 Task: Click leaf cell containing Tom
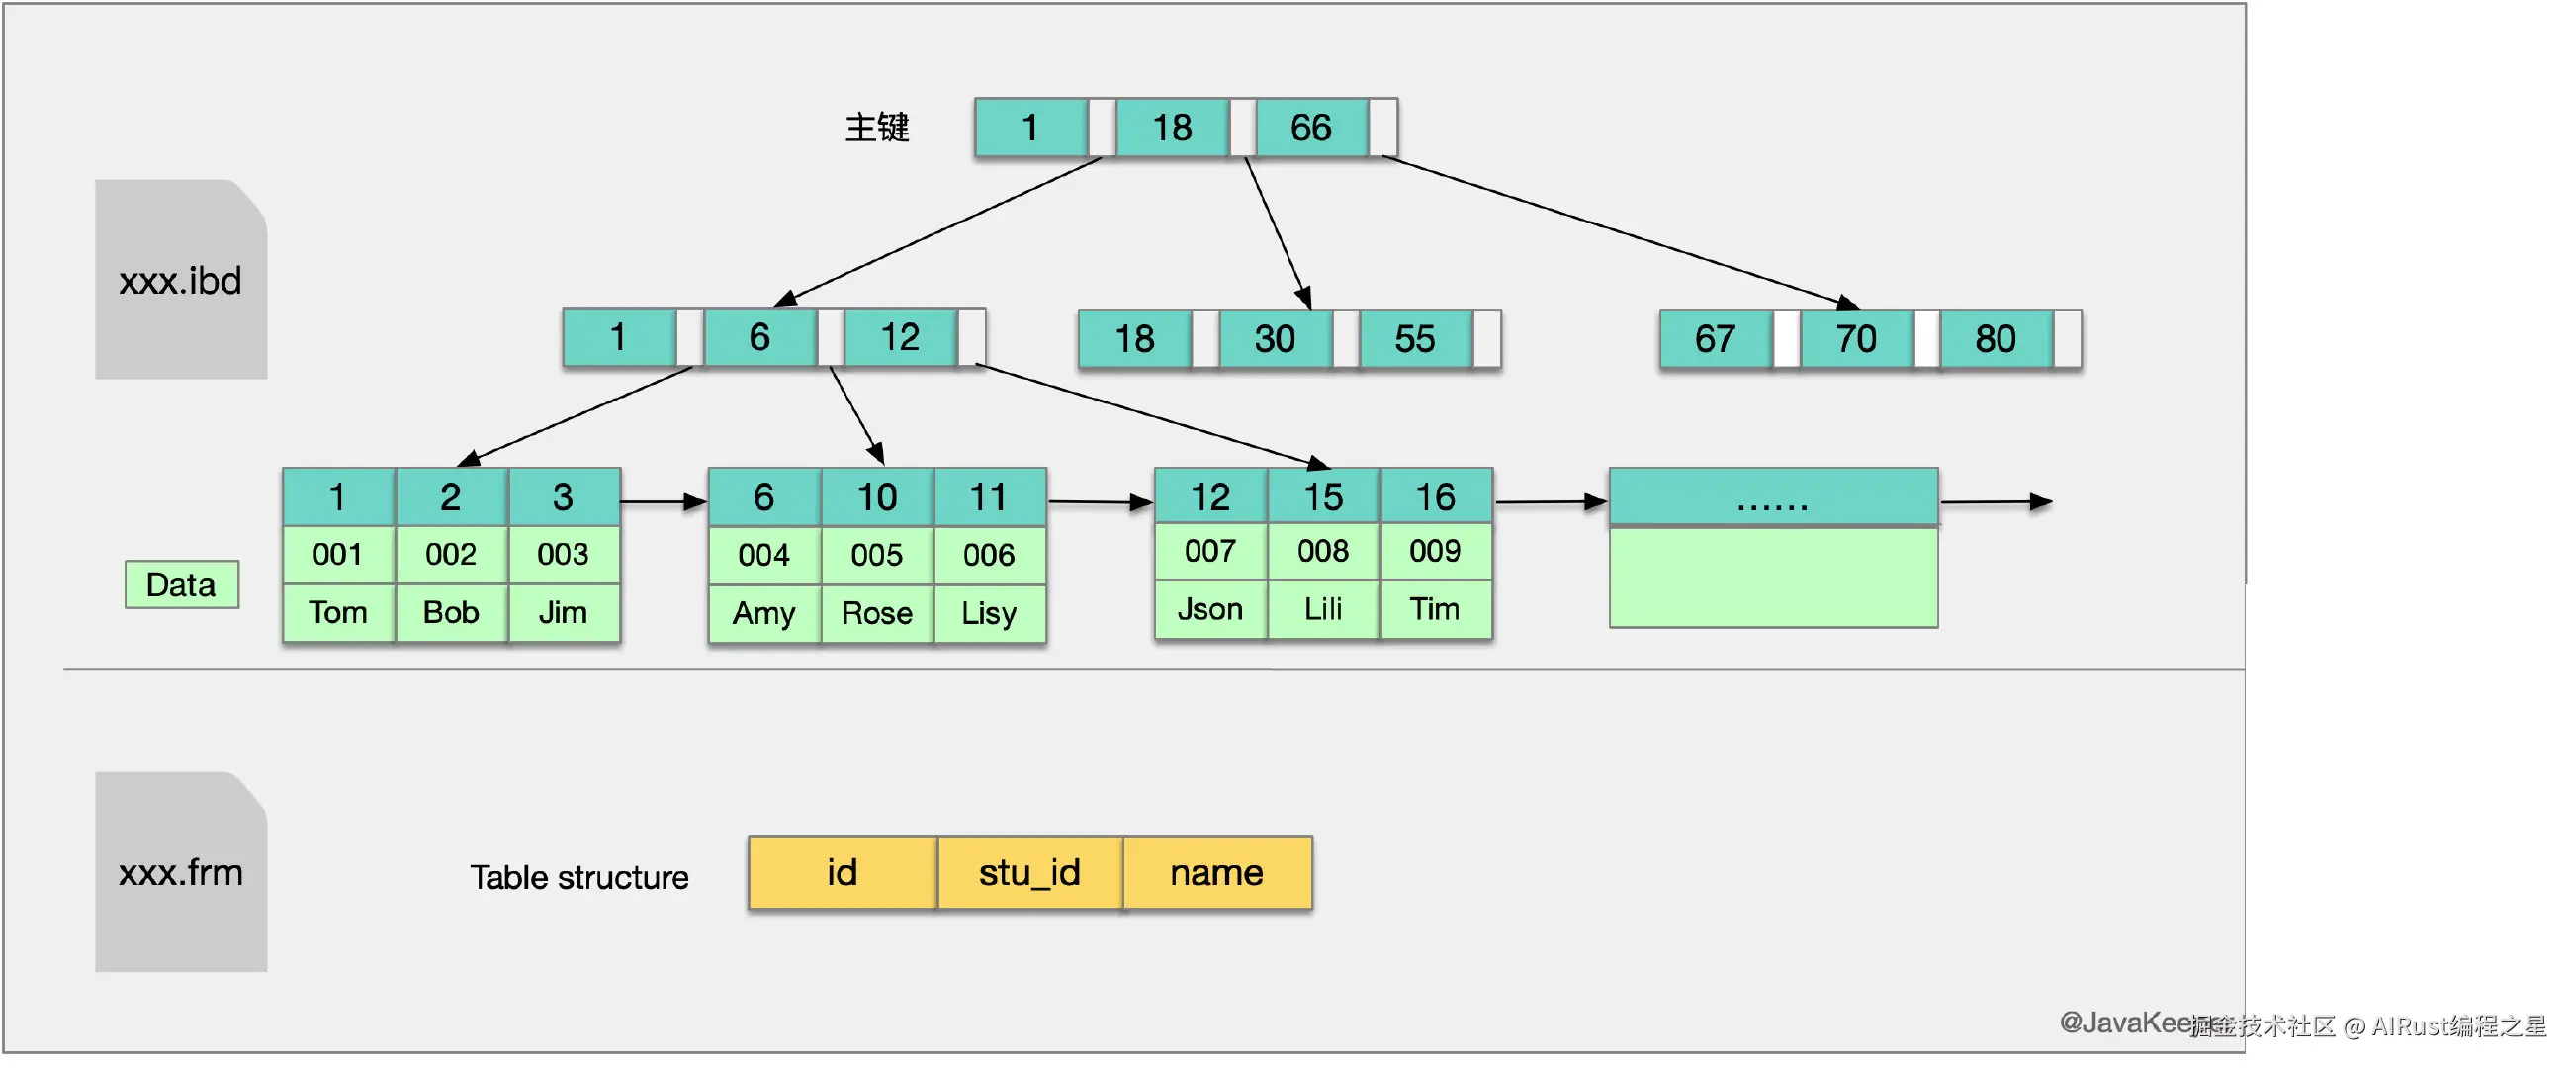[x=338, y=612]
